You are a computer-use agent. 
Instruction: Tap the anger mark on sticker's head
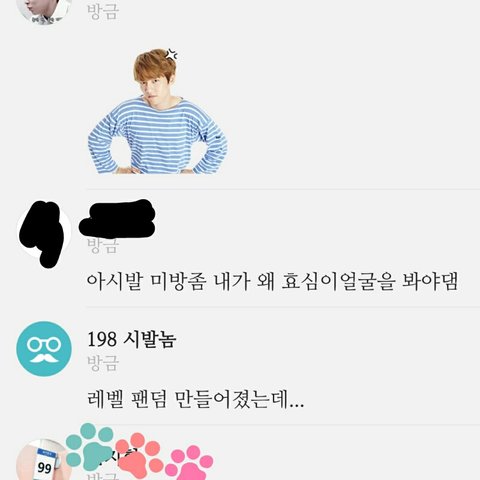coord(171,55)
